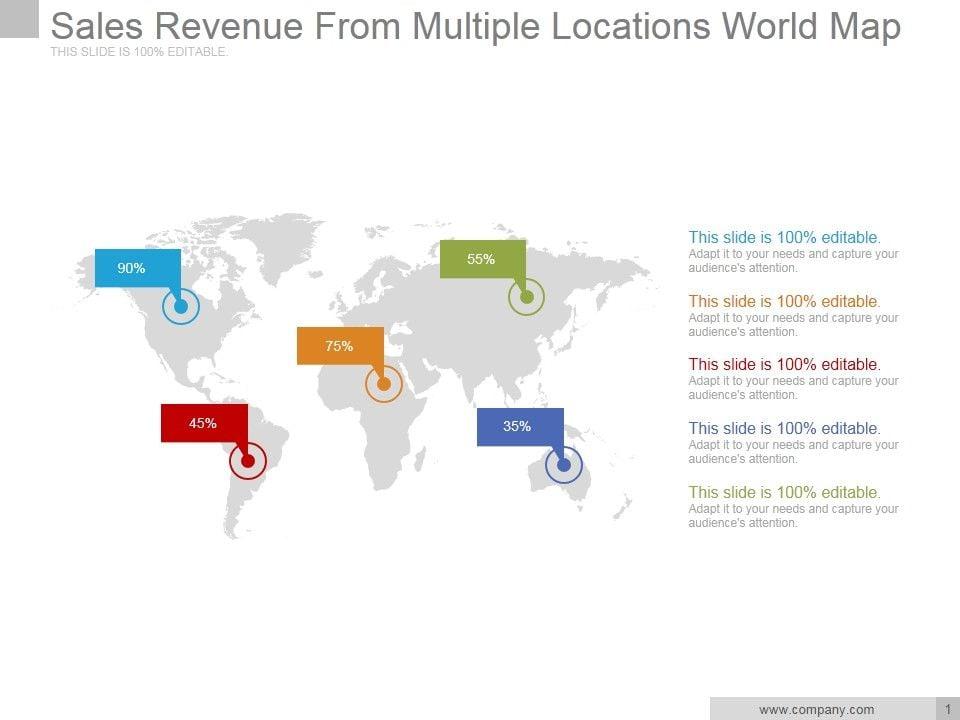960x720 pixels.
Task: Select the green pin circle on Asia
Action: click(x=526, y=297)
